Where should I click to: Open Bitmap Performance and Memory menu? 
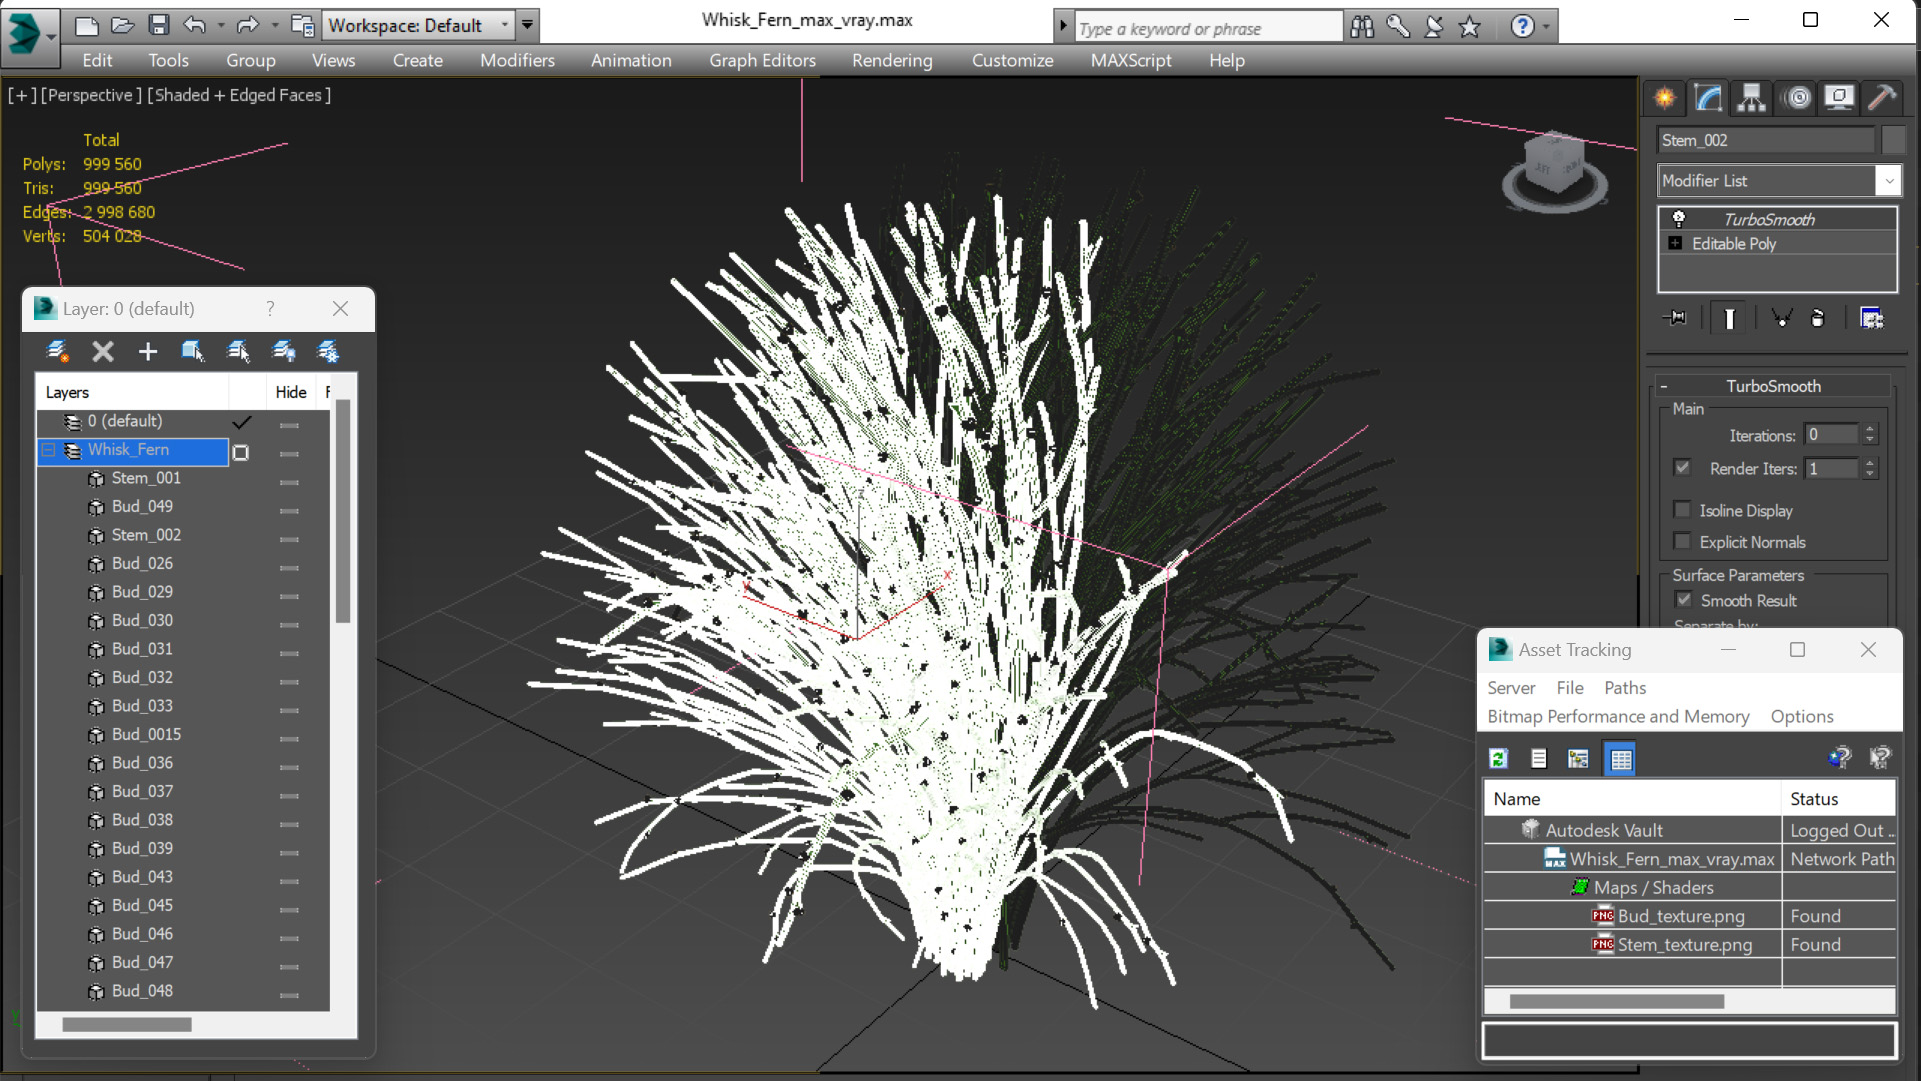pyautogui.click(x=1618, y=716)
